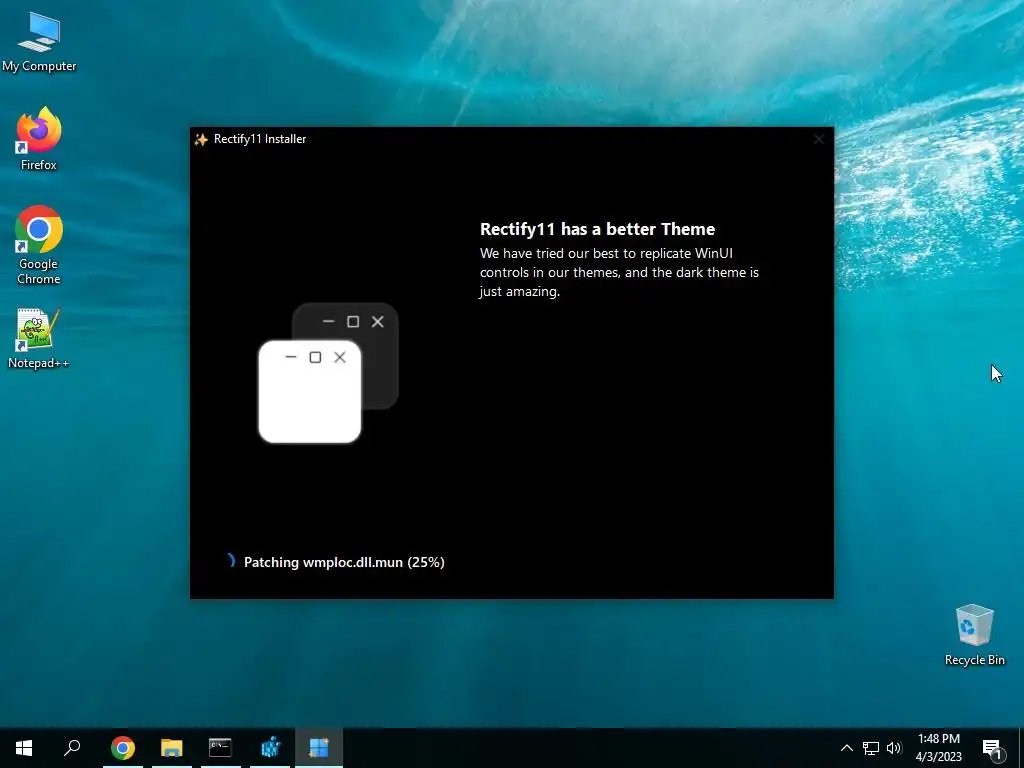Open the notification center icon
Image resolution: width=1024 pixels, height=768 pixels.
[992, 748]
